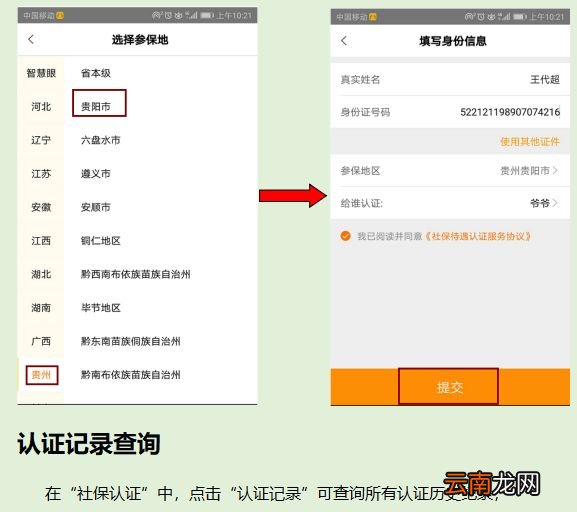Tap battery icon in left phone status bar

coord(207,15)
